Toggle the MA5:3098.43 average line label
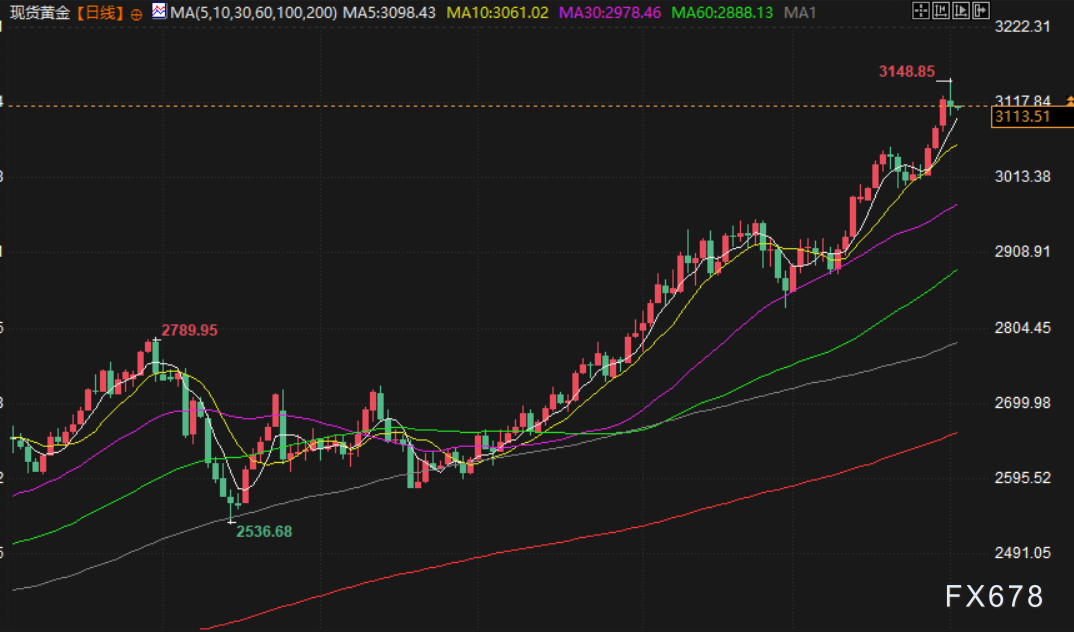This screenshot has height=632, width=1074. click(389, 13)
